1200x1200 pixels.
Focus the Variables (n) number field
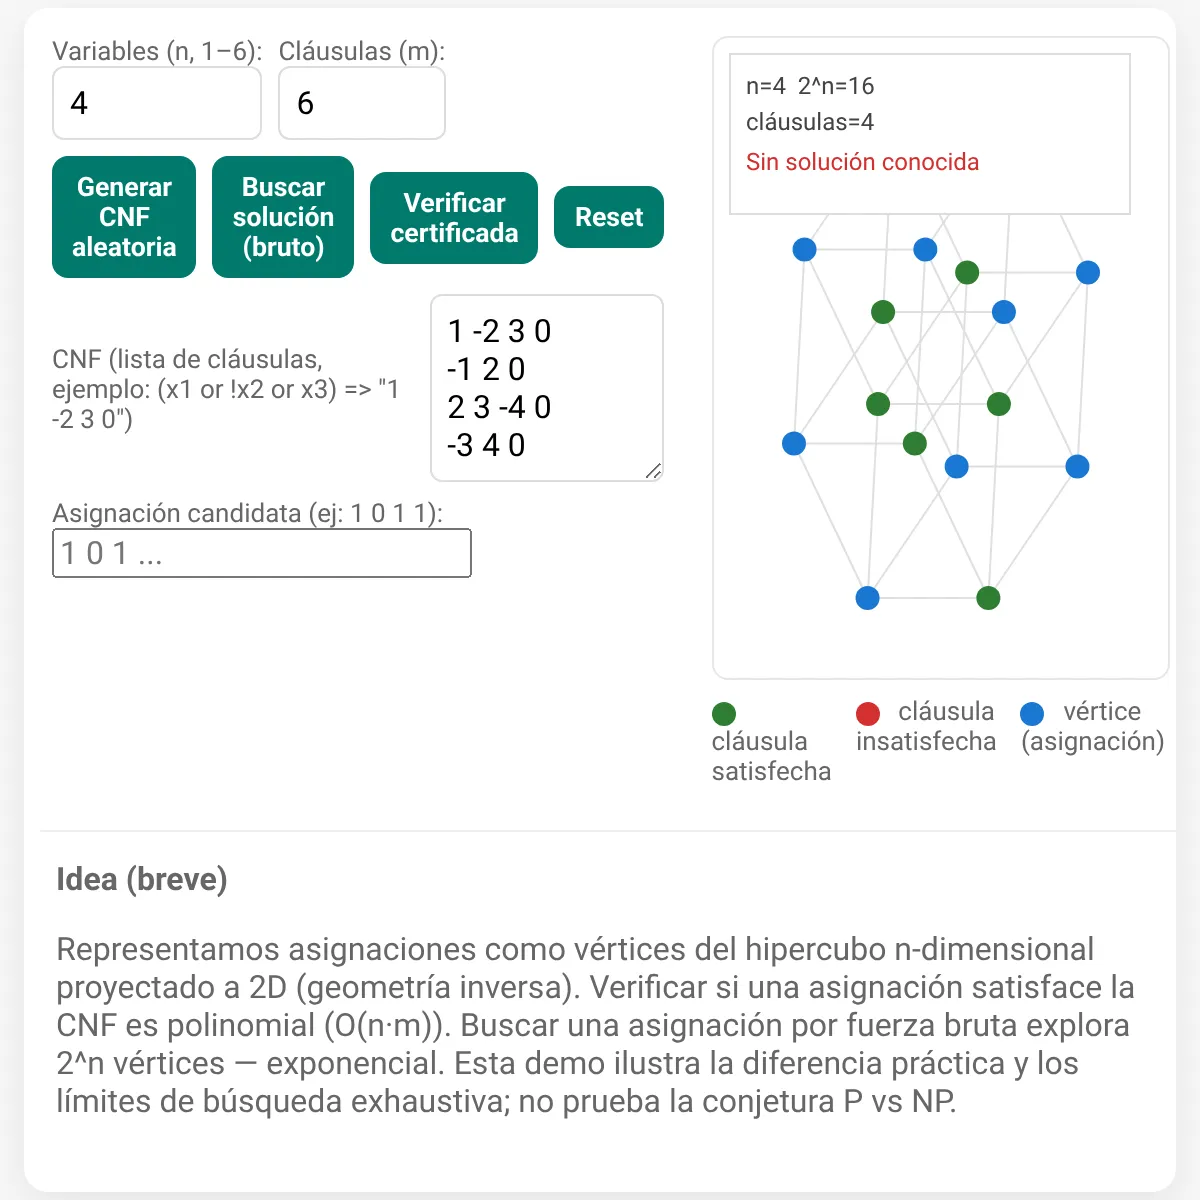click(x=157, y=103)
